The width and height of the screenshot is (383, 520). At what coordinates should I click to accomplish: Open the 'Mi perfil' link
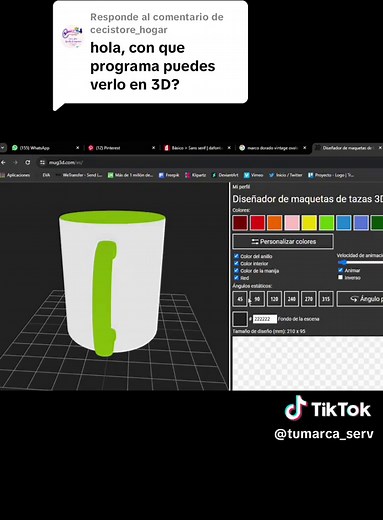point(241,187)
